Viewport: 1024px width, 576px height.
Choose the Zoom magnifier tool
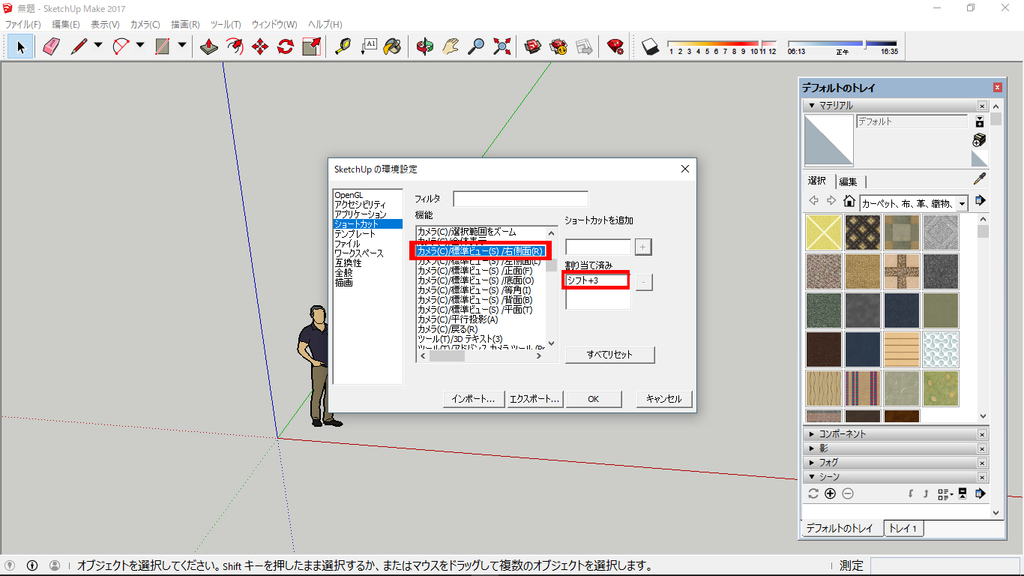click(x=476, y=47)
